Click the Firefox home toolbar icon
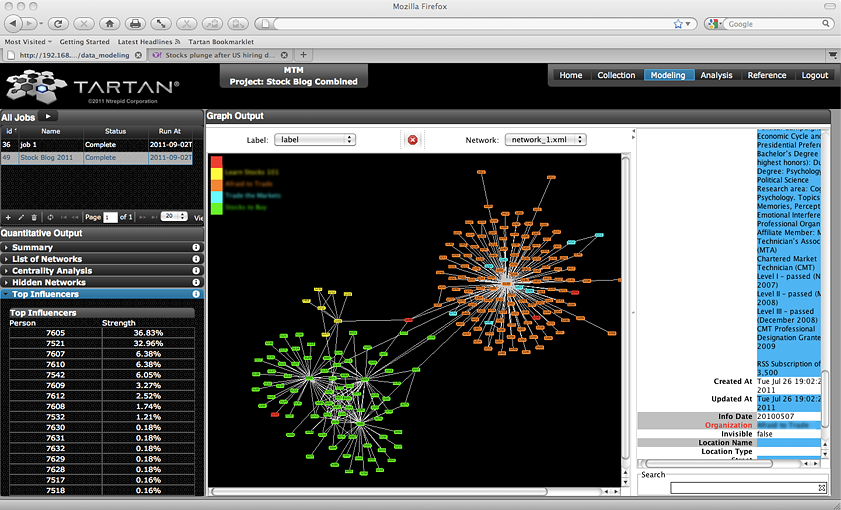The width and height of the screenshot is (841, 510). click(109, 23)
